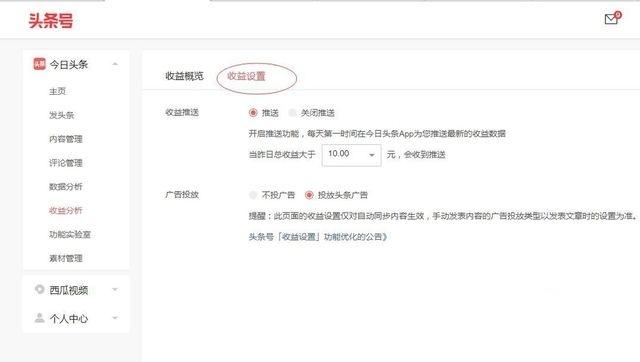The image size is (640, 362).
Task: Open the 10.00 threshold dropdown
Action: click(351, 155)
